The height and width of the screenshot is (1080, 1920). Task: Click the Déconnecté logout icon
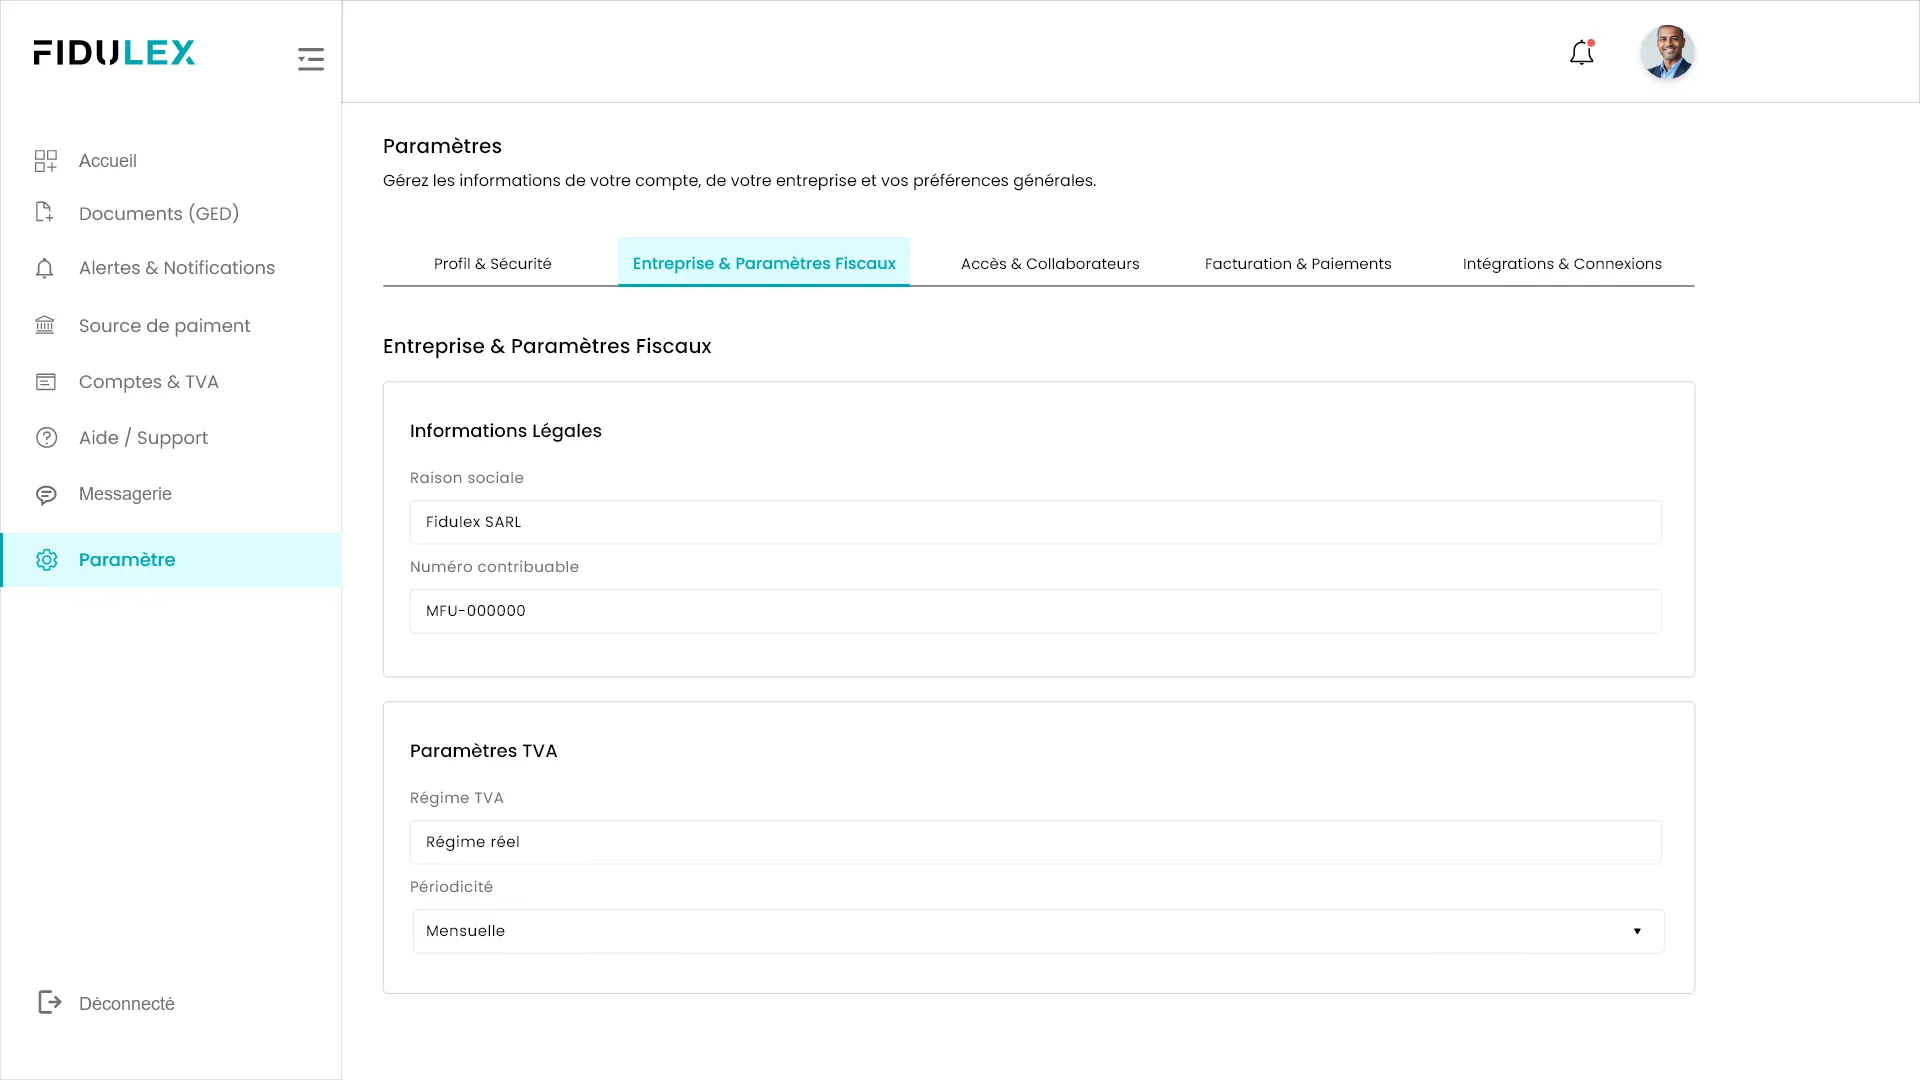(49, 1002)
